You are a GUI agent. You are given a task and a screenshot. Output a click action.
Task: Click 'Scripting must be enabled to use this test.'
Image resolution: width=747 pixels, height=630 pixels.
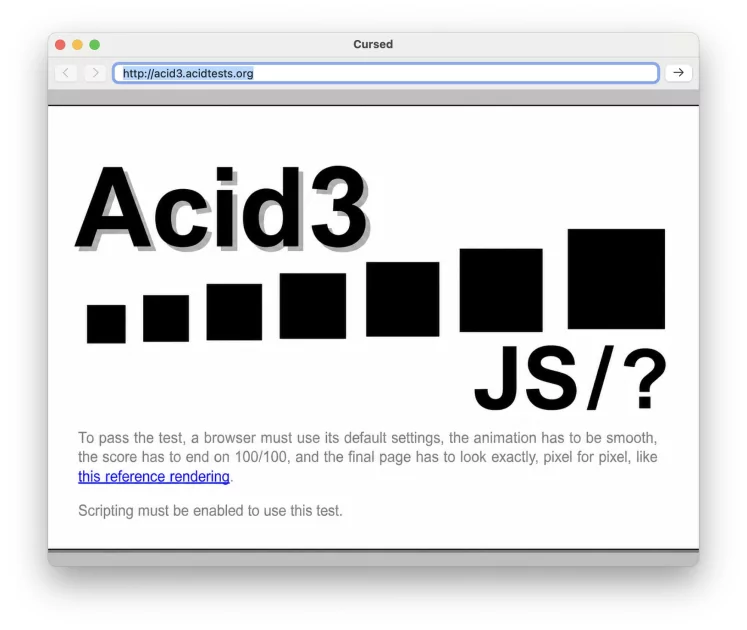click(210, 510)
